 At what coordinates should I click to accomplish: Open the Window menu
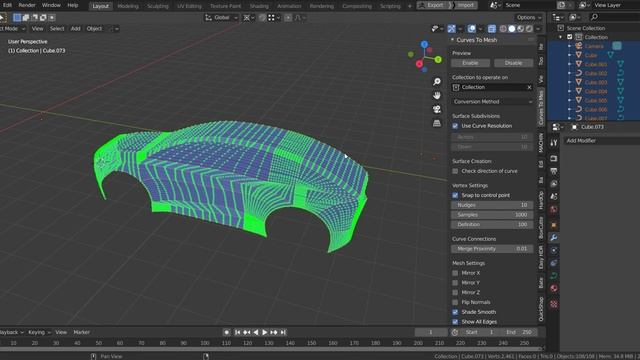(51, 5)
